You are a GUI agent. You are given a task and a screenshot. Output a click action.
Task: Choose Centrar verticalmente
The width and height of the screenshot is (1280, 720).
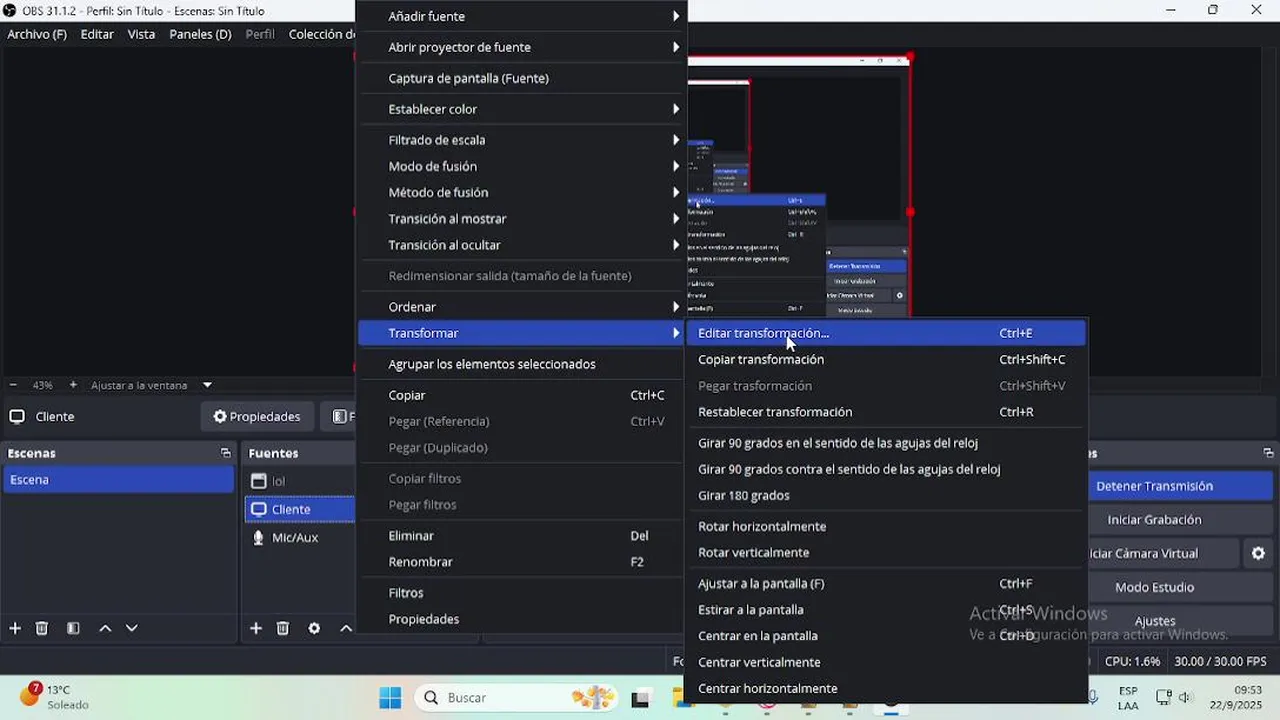886,662
